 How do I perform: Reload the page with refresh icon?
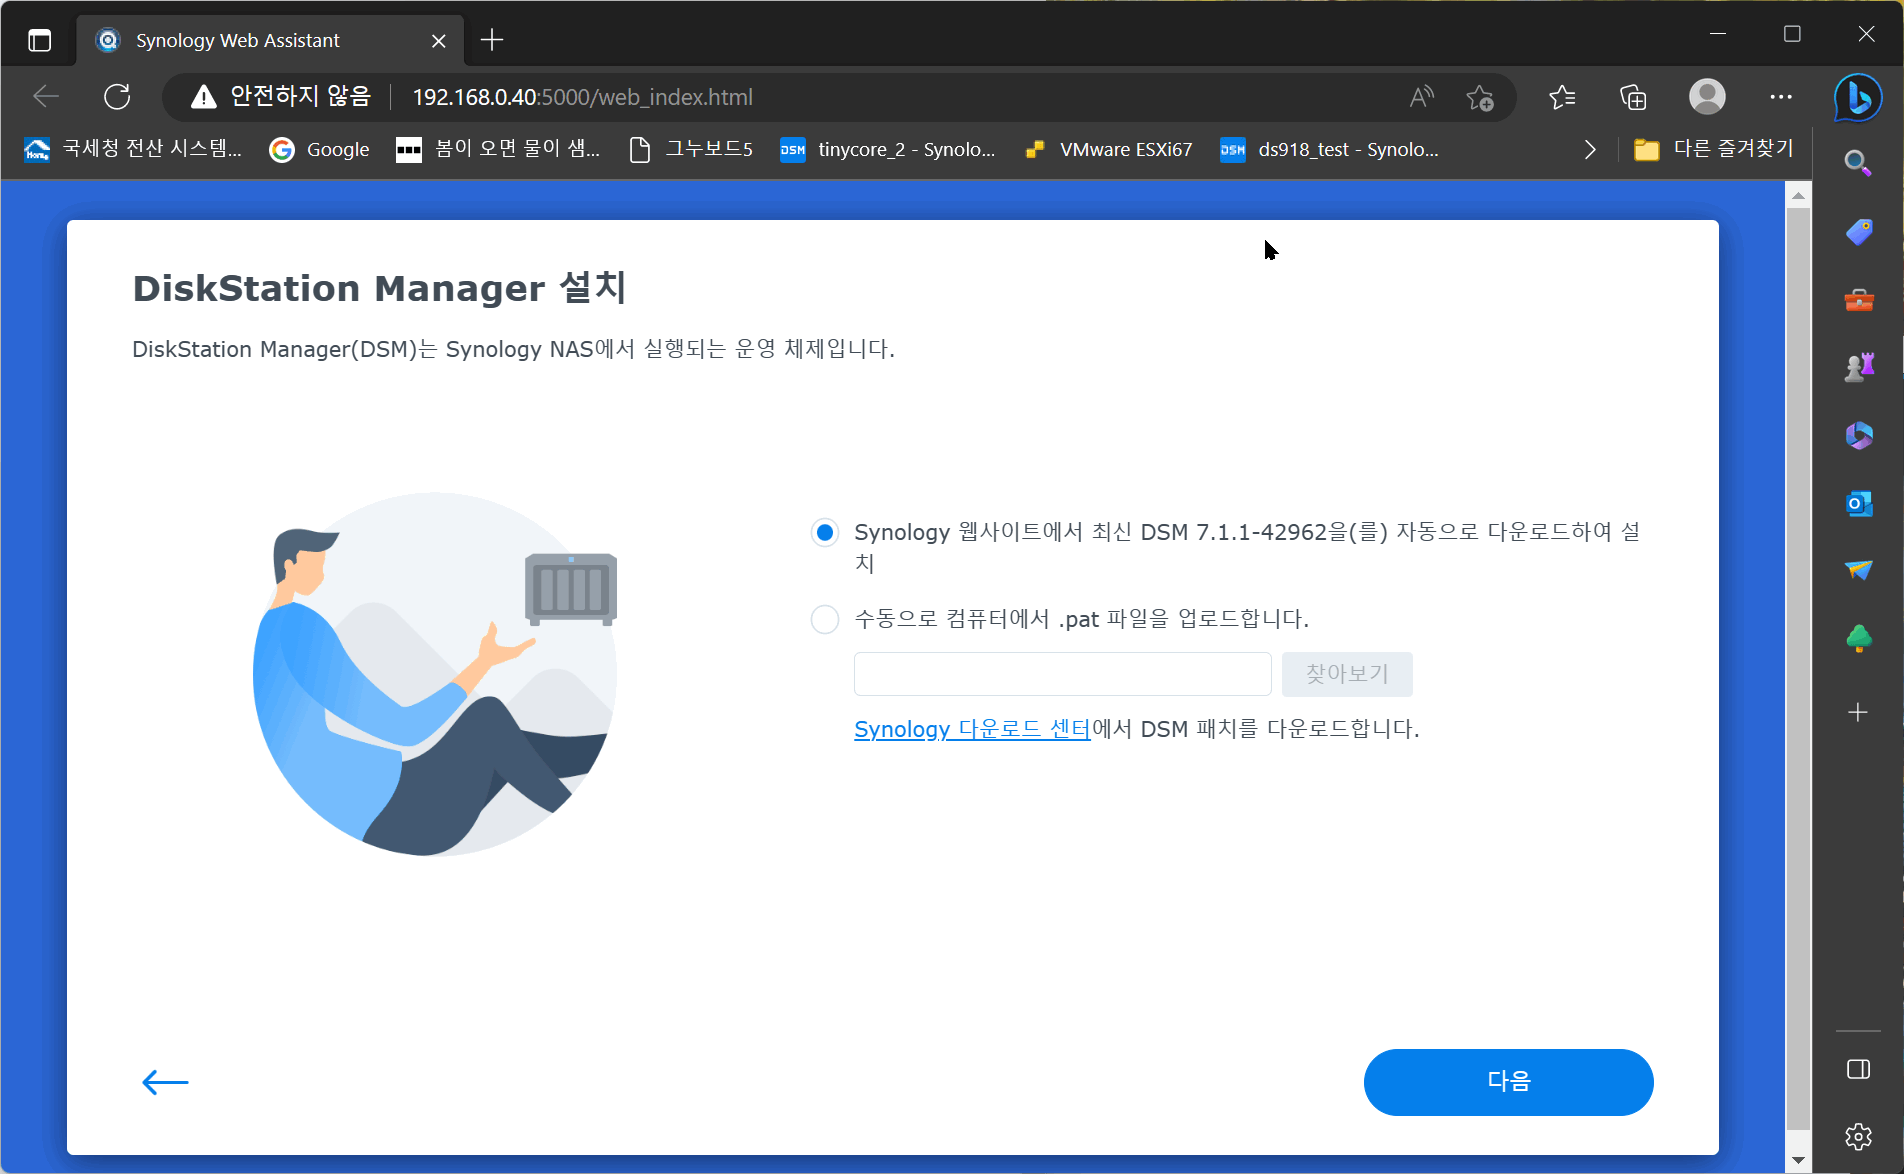point(117,97)
